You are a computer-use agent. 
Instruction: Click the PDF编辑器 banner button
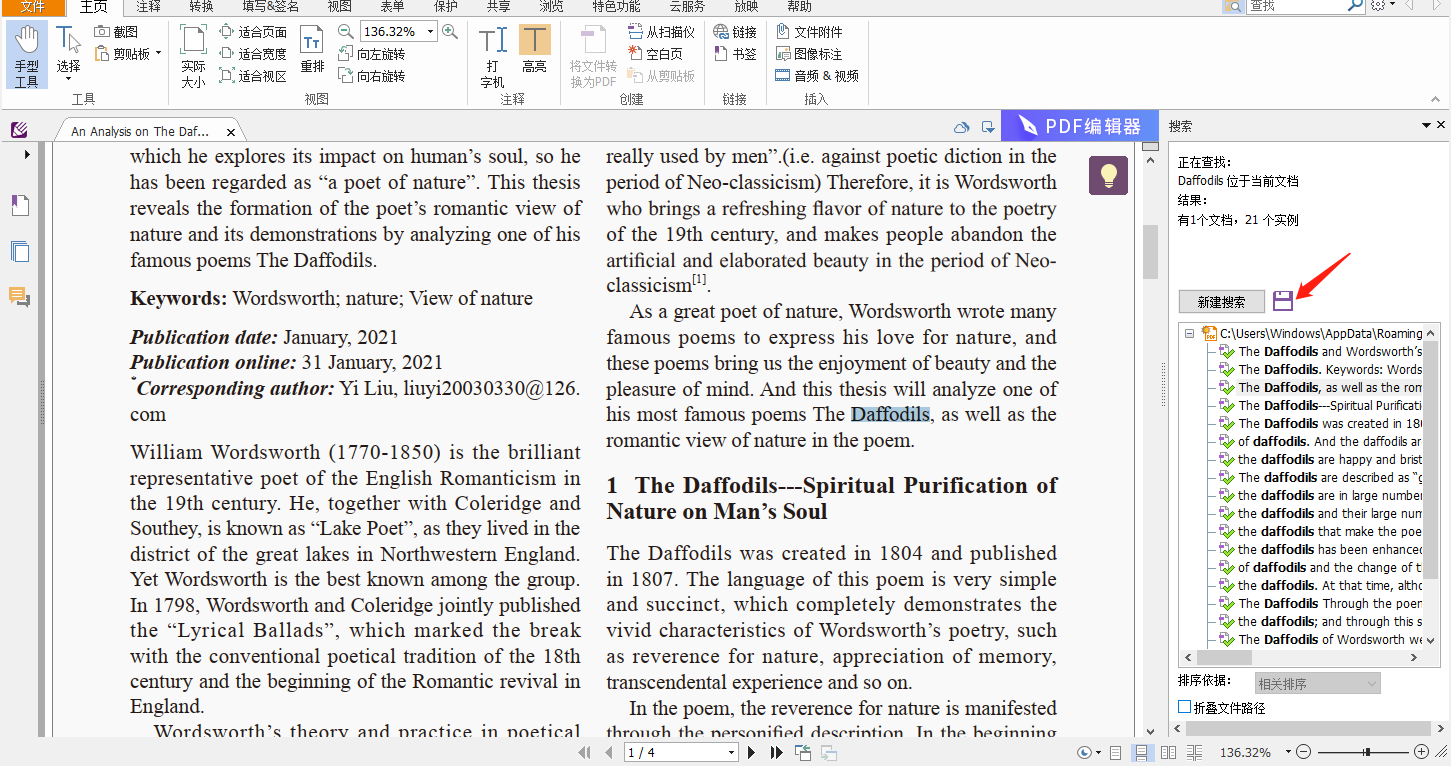point(1078,127)
